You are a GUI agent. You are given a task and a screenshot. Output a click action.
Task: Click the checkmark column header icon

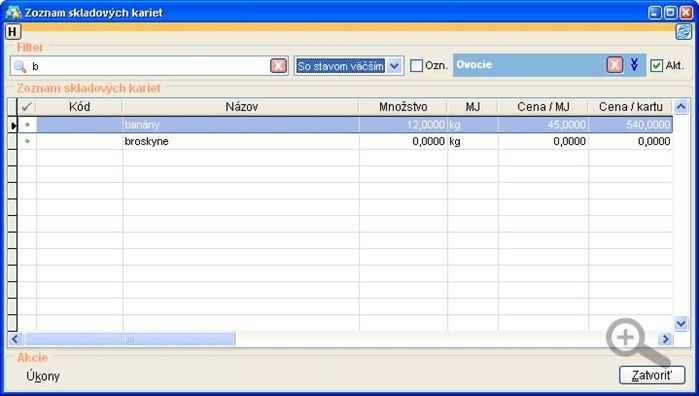(x=27, y=107)
